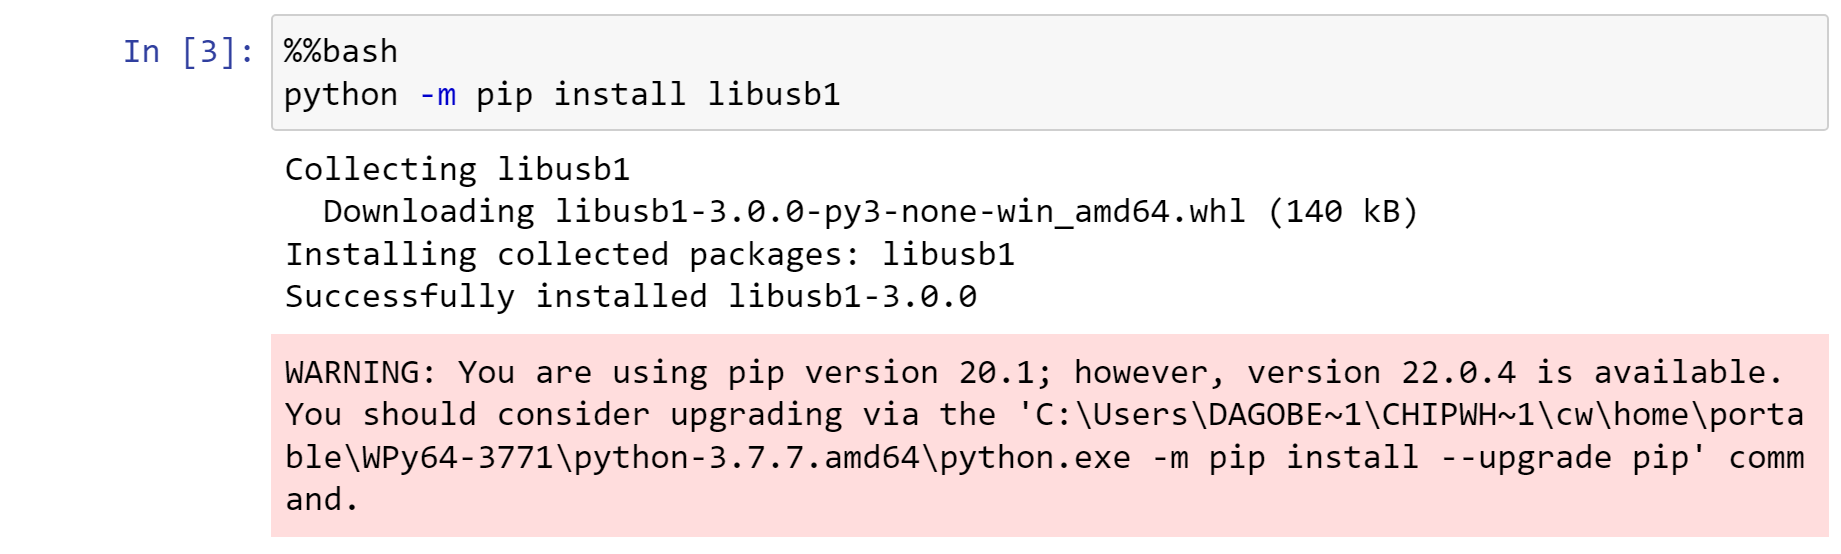
Task: Click the word install in code cell
Action: [x=620, y=94]
